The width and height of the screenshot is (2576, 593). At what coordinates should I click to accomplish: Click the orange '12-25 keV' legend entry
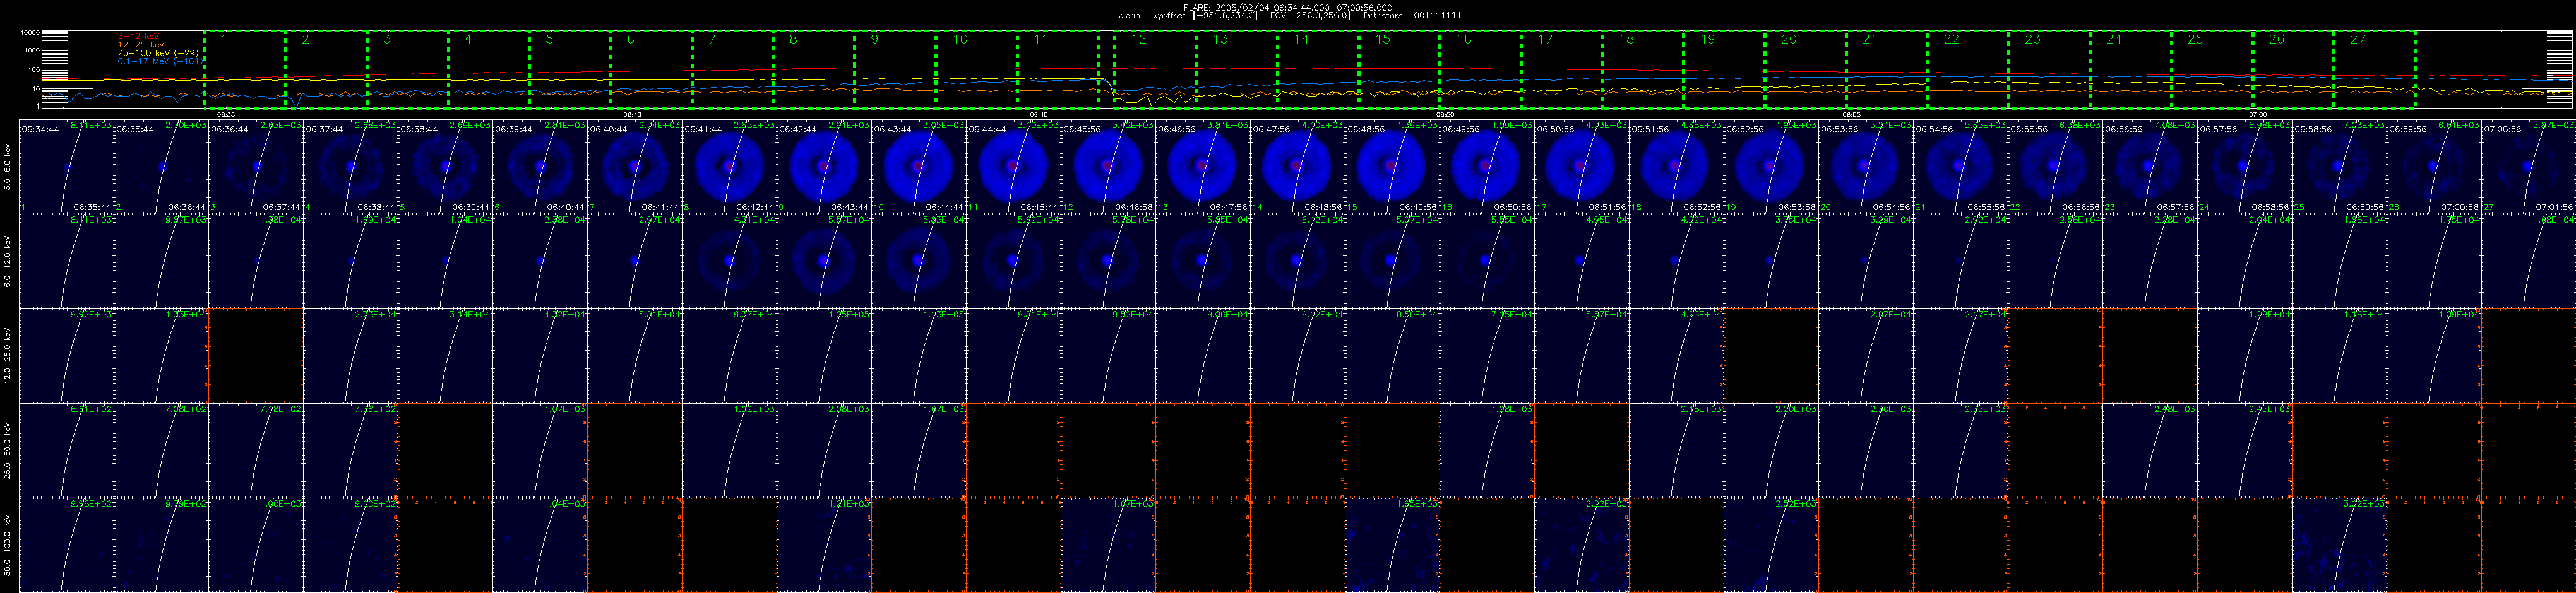pos(141,44)
